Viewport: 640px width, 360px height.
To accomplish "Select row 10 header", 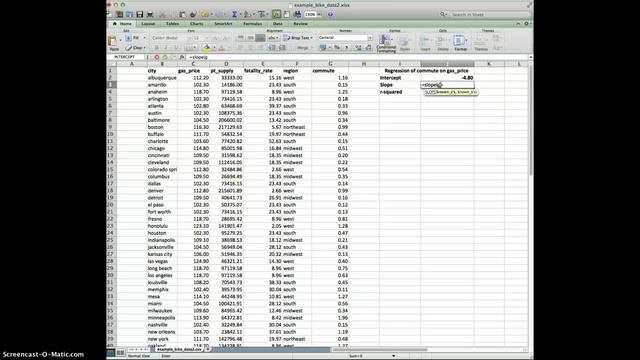I will click(111, 134).
